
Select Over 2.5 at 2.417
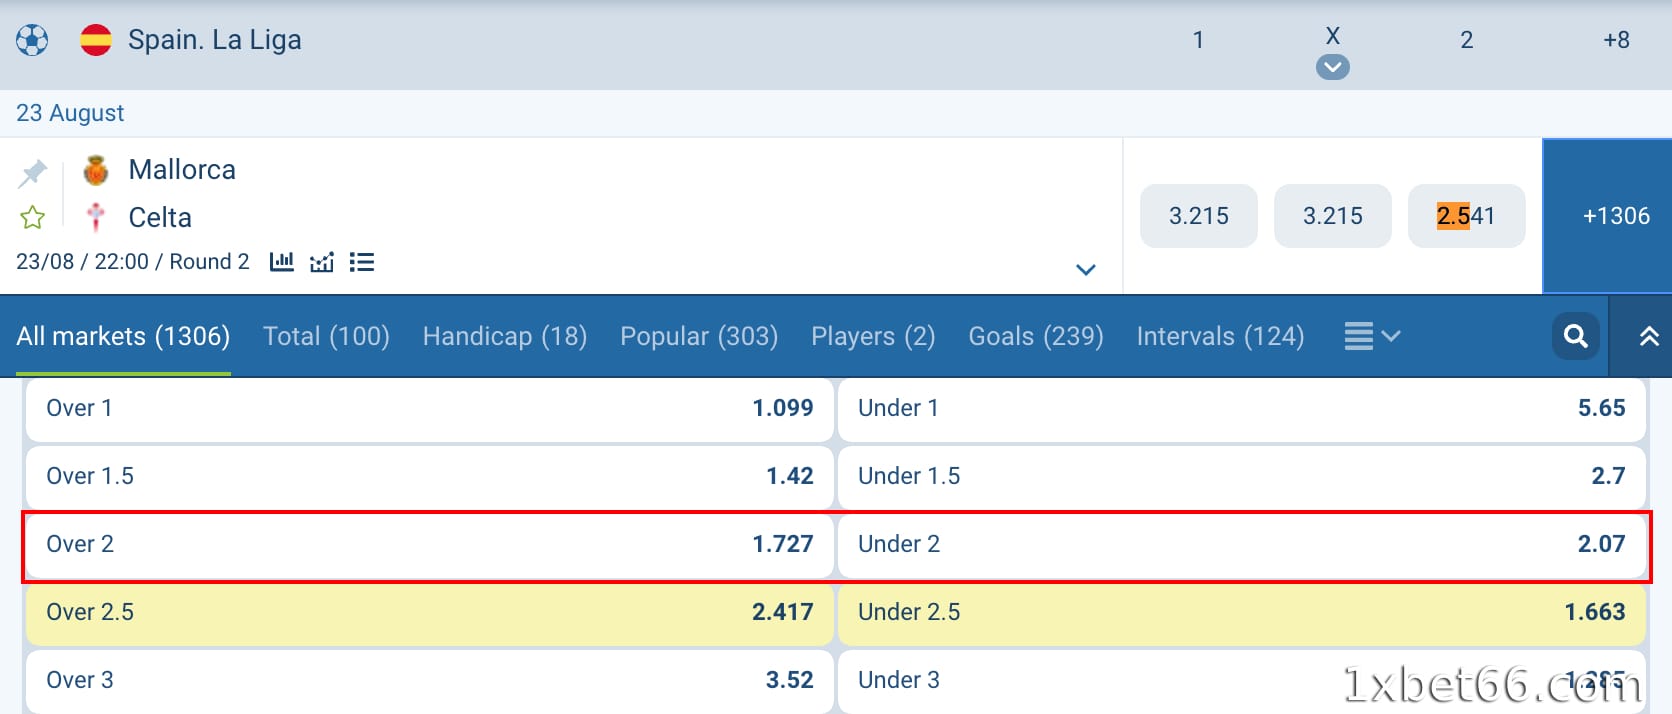click(x=429, y=612)
